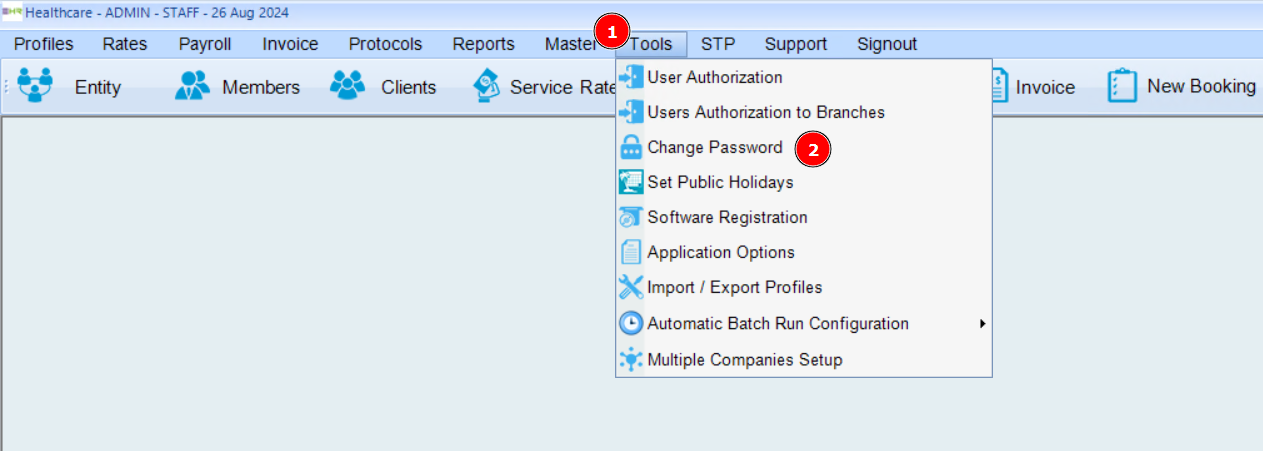This screenshot has width=1263, height=451.
Task: Expand Automatic Batch Run Configuration submenu arrow
Action: pos(983,324)
